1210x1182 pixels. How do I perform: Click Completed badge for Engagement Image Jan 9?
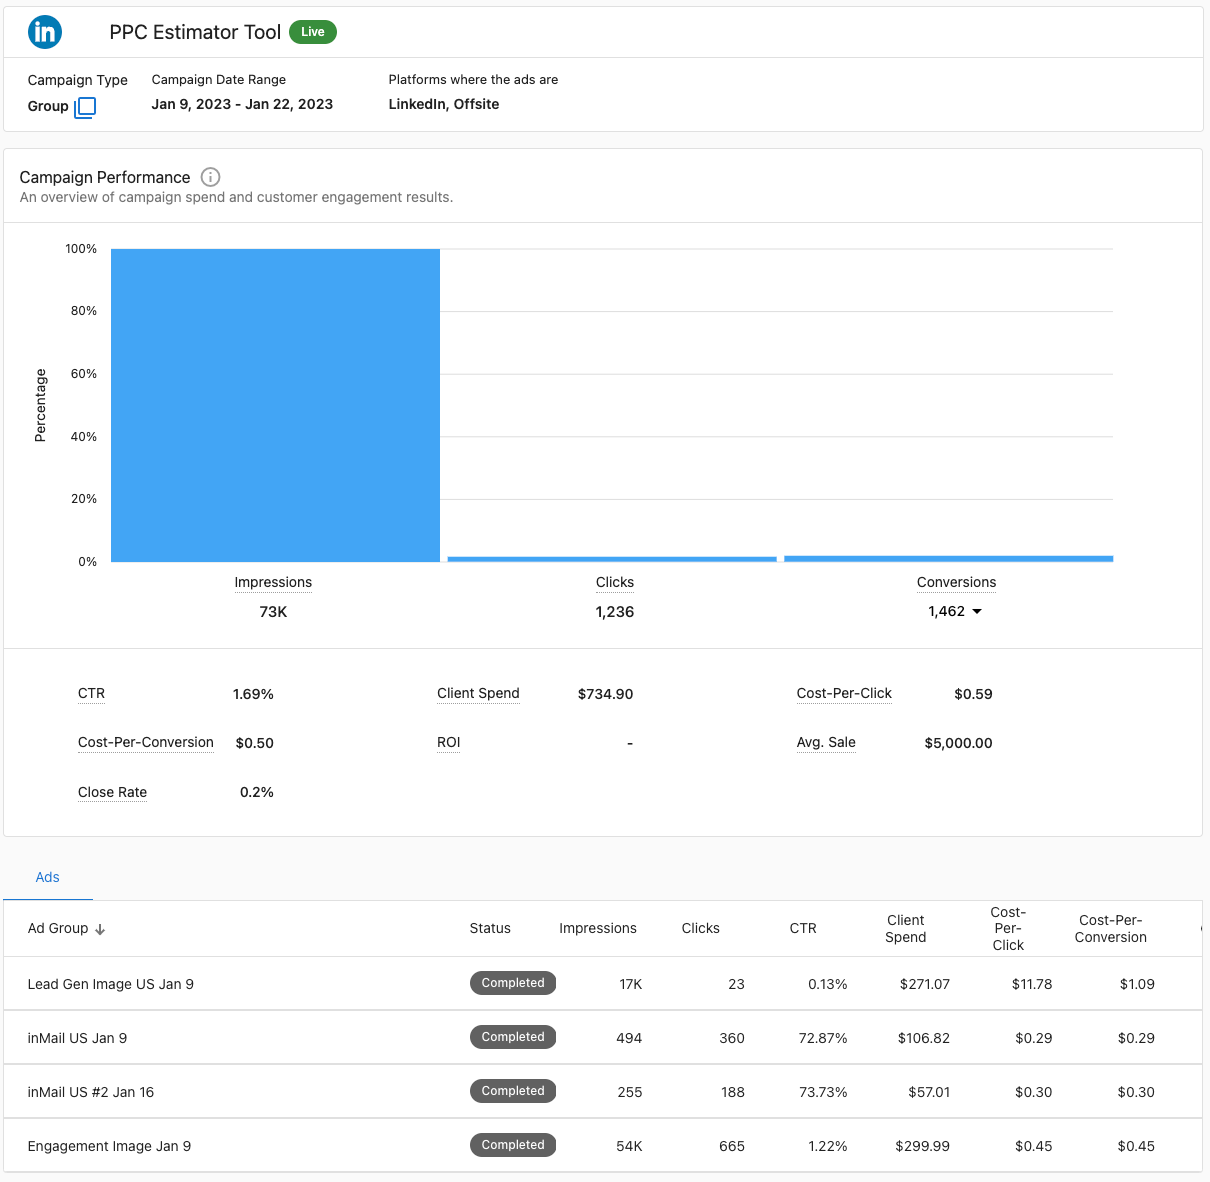[x=512, y=1145]
